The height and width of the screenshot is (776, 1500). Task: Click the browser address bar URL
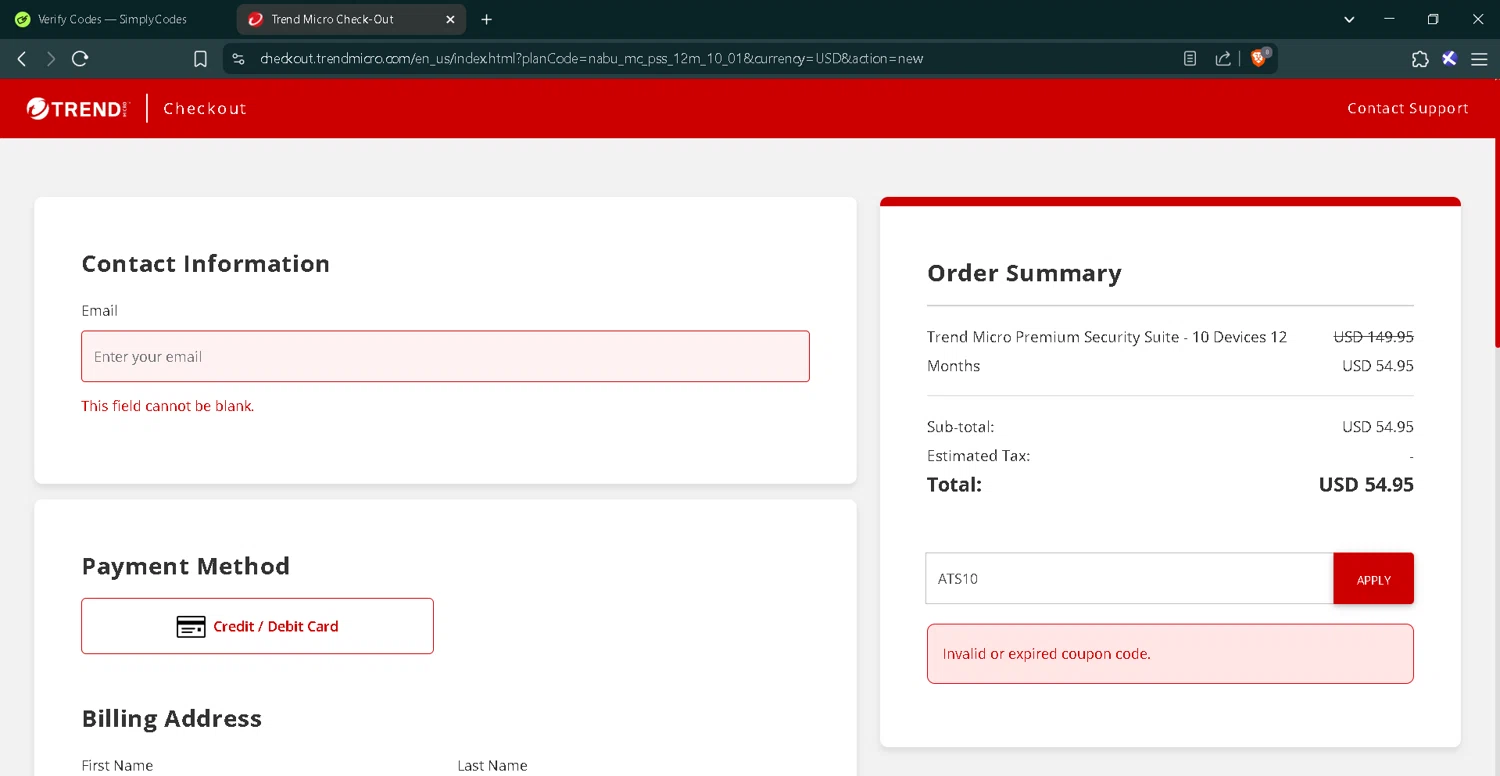click(591, 59)
